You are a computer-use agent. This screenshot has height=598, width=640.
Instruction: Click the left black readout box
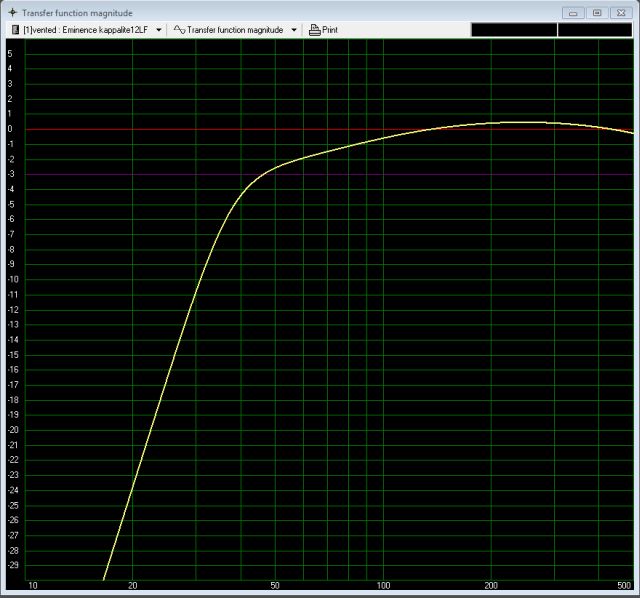pyautogui.click(x=513, y=30)
